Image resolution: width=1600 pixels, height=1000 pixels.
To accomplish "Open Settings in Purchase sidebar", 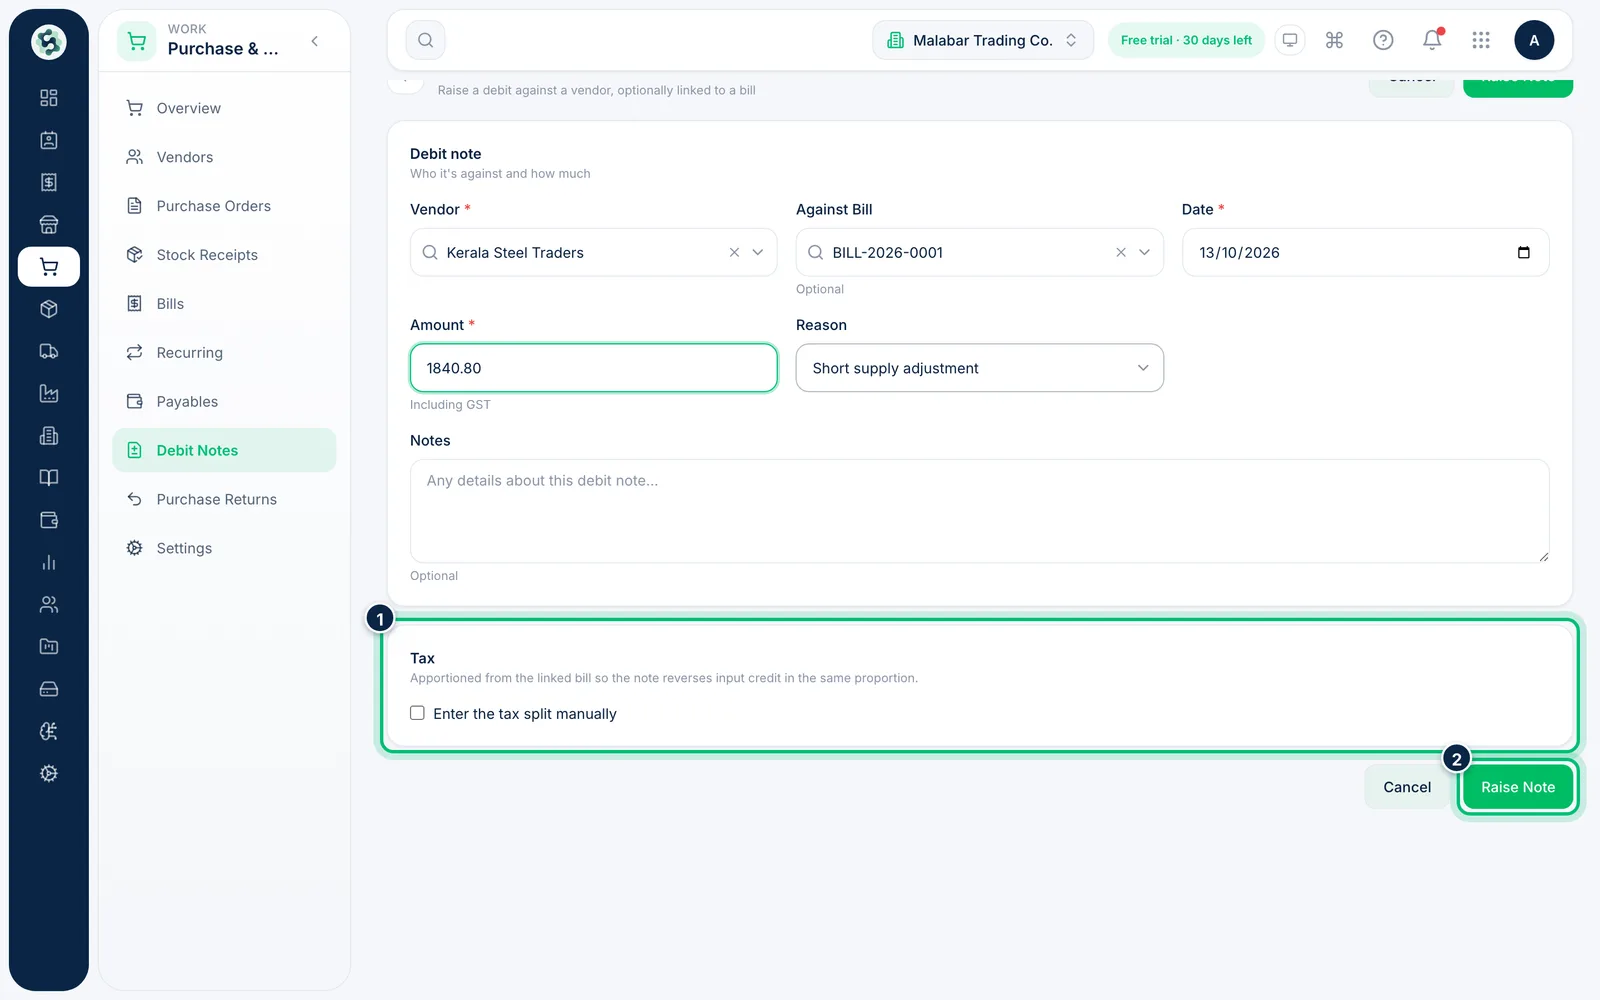I will click(x=224, y=548).
